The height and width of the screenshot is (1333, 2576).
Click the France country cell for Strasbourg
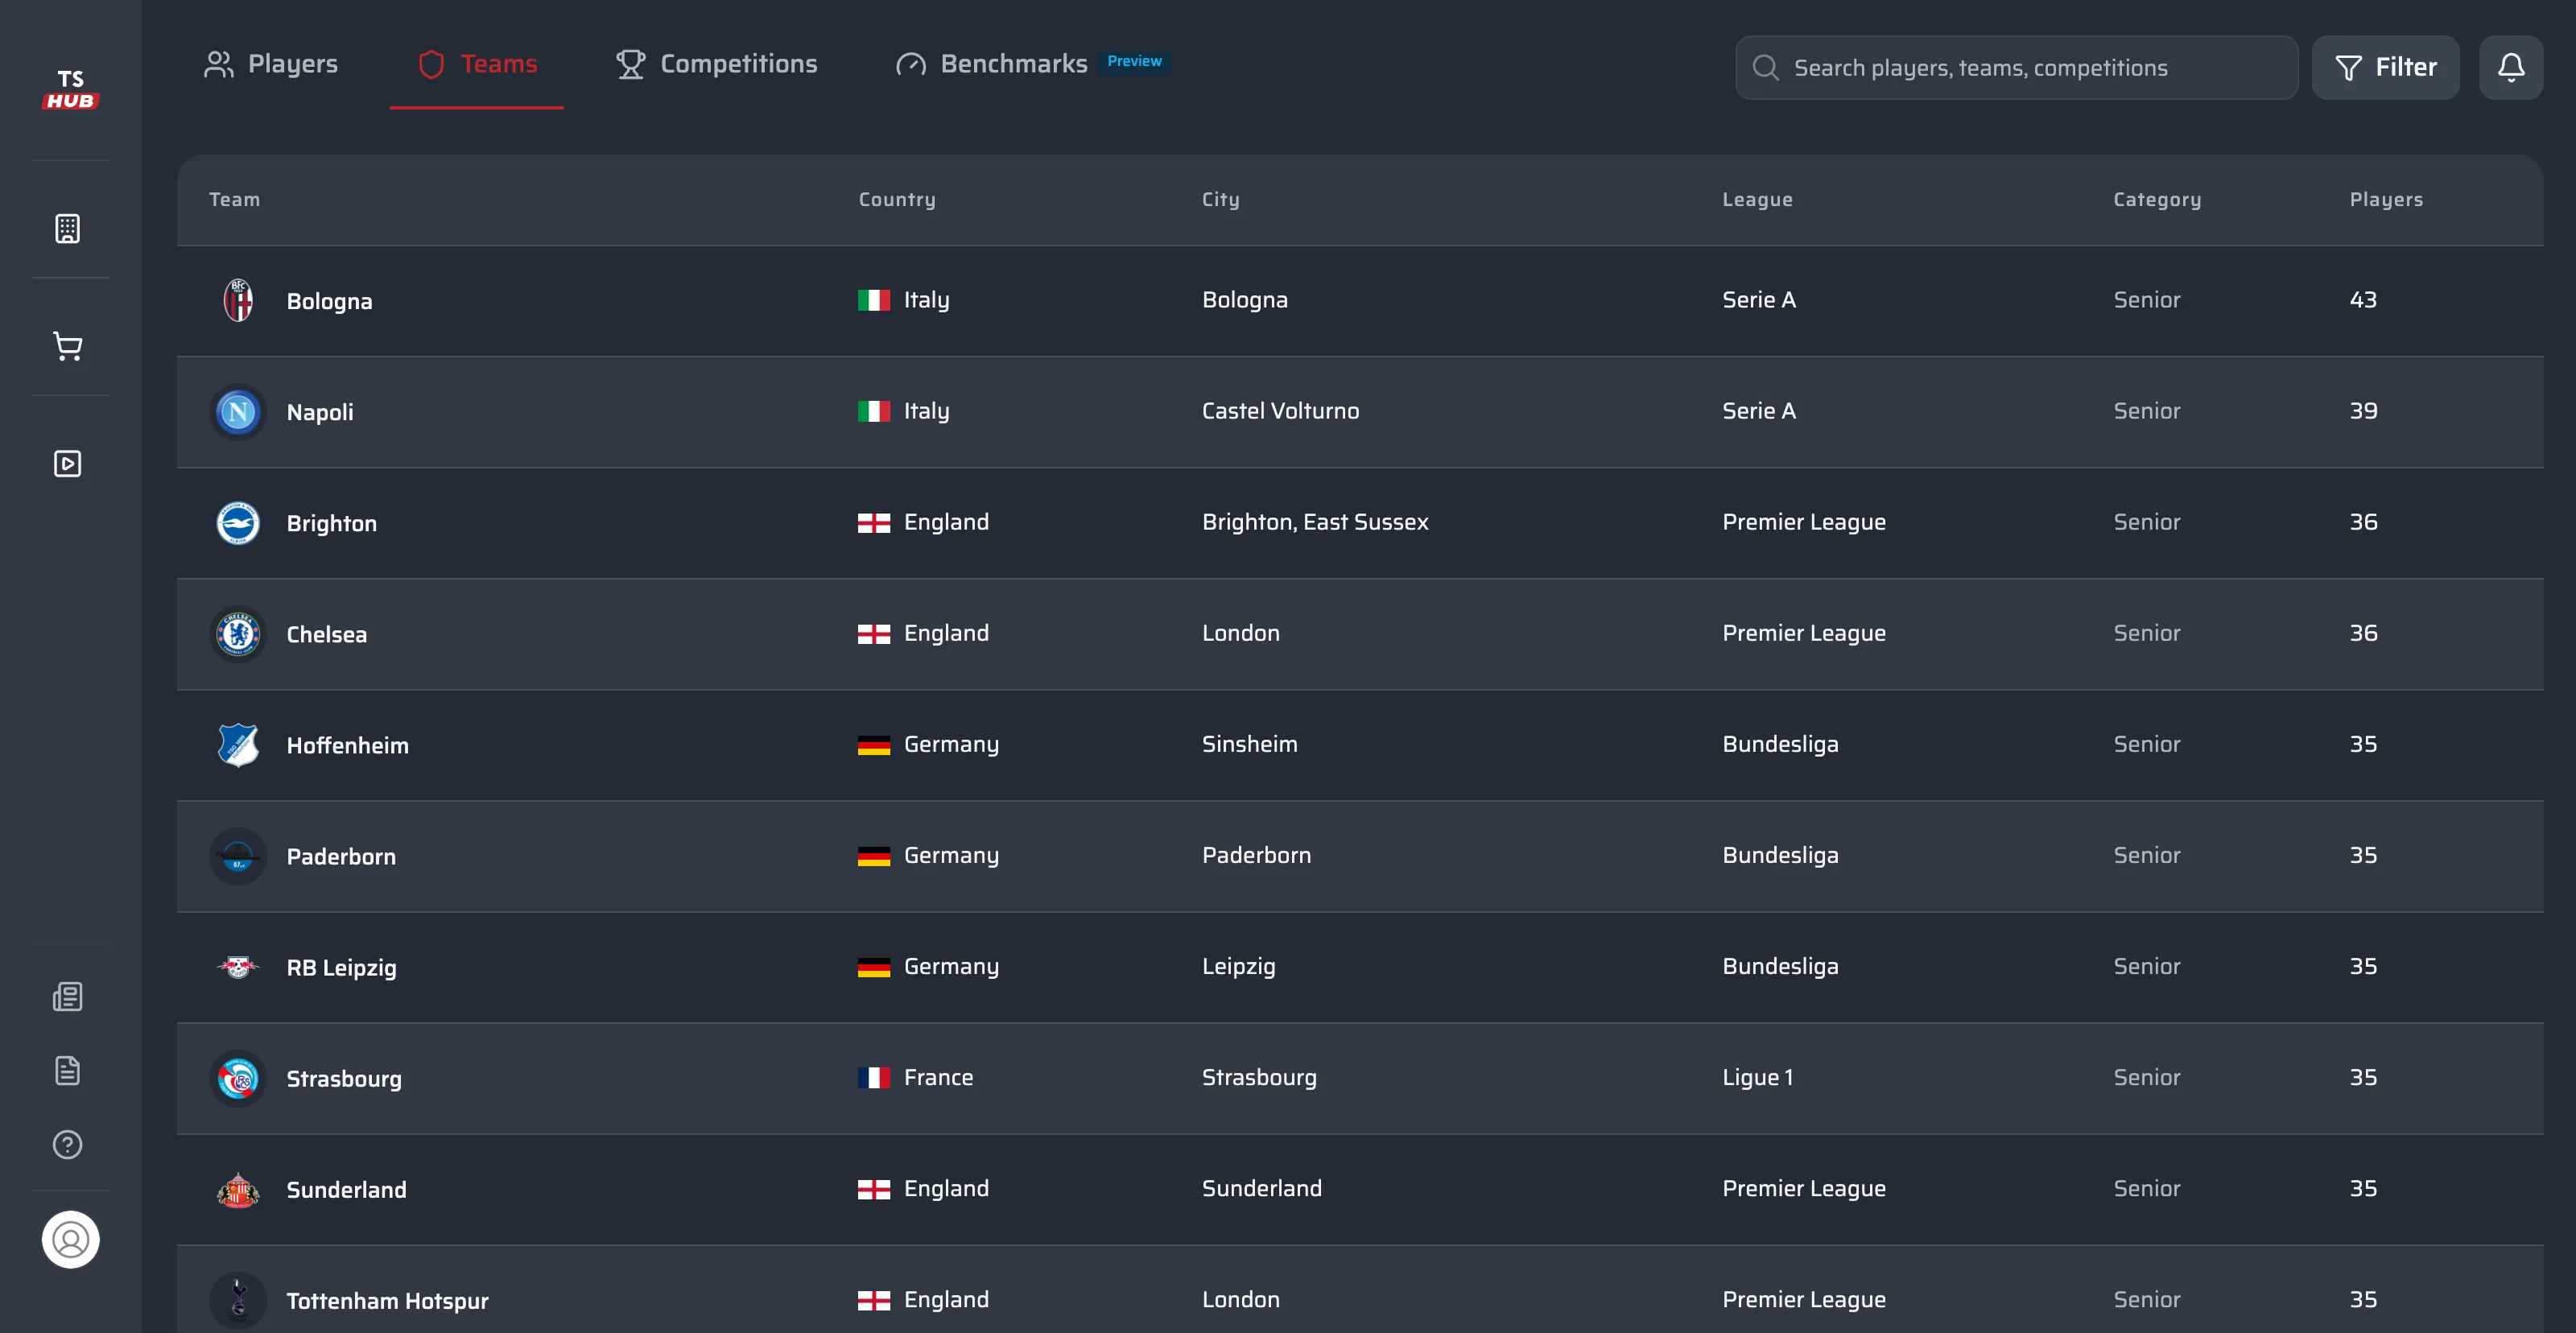coord(915,1077)
